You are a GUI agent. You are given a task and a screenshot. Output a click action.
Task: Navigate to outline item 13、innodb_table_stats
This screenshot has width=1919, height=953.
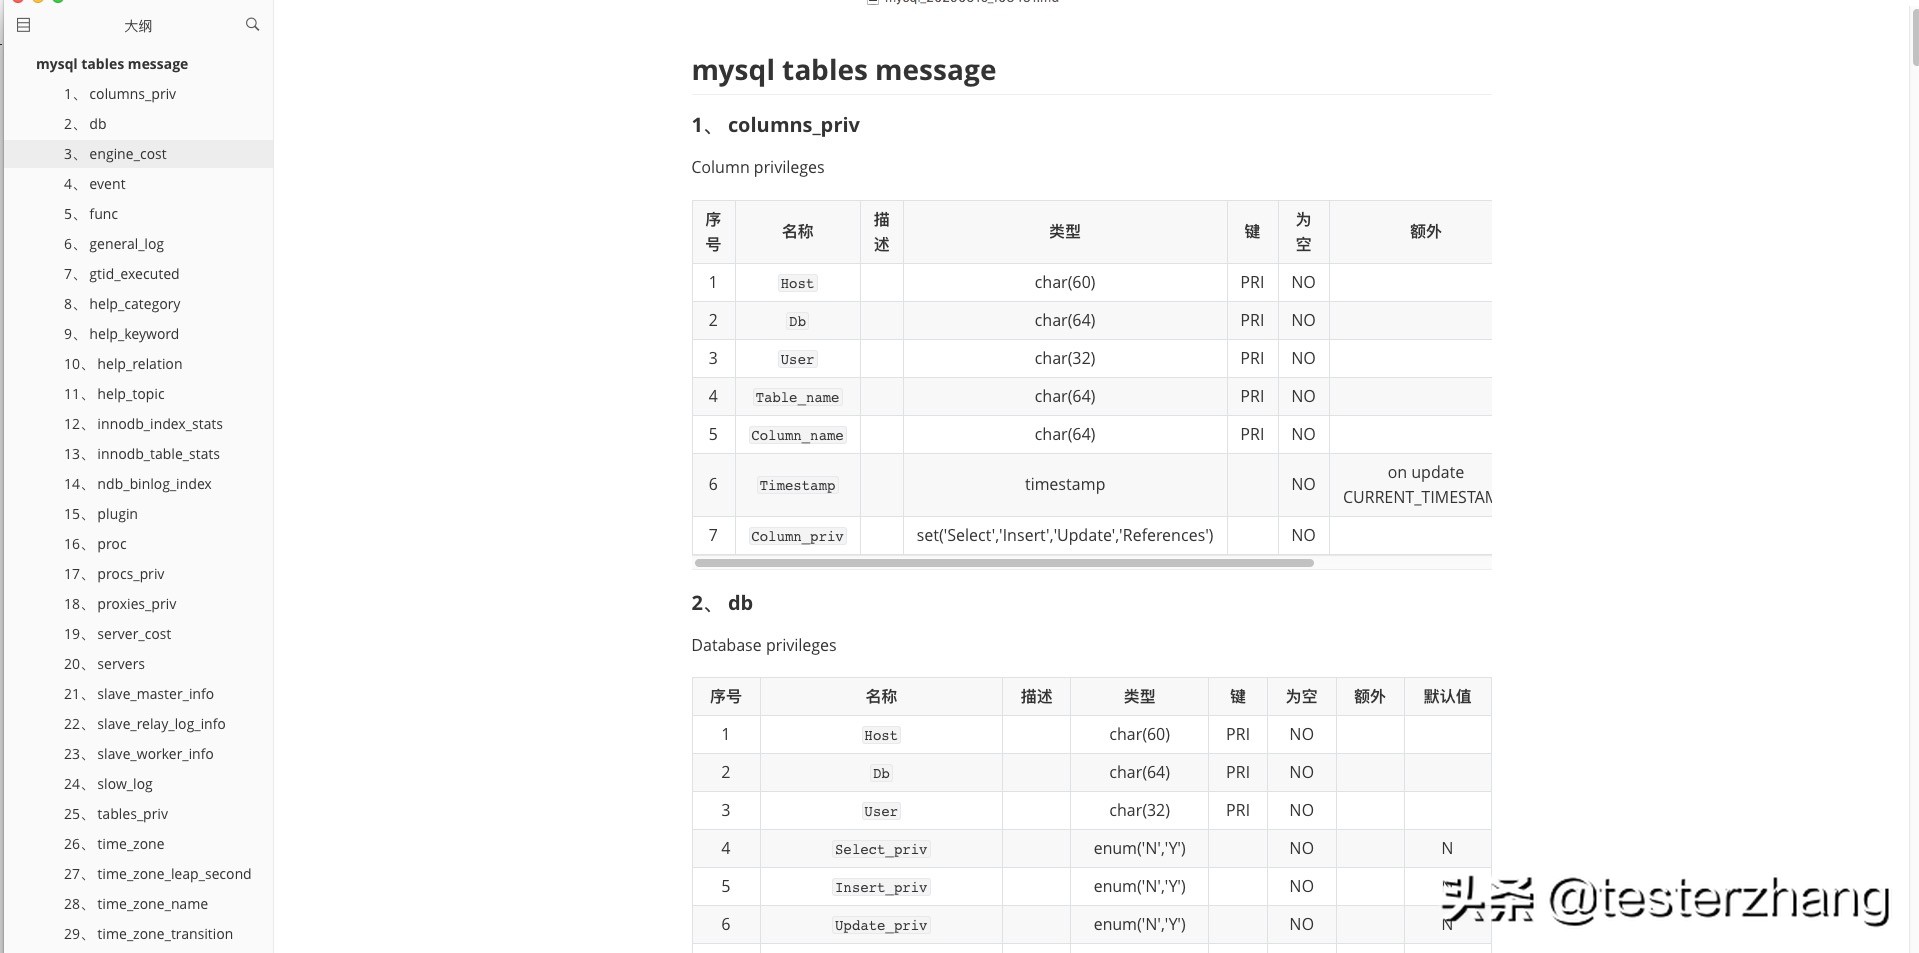tap(142, 454)
